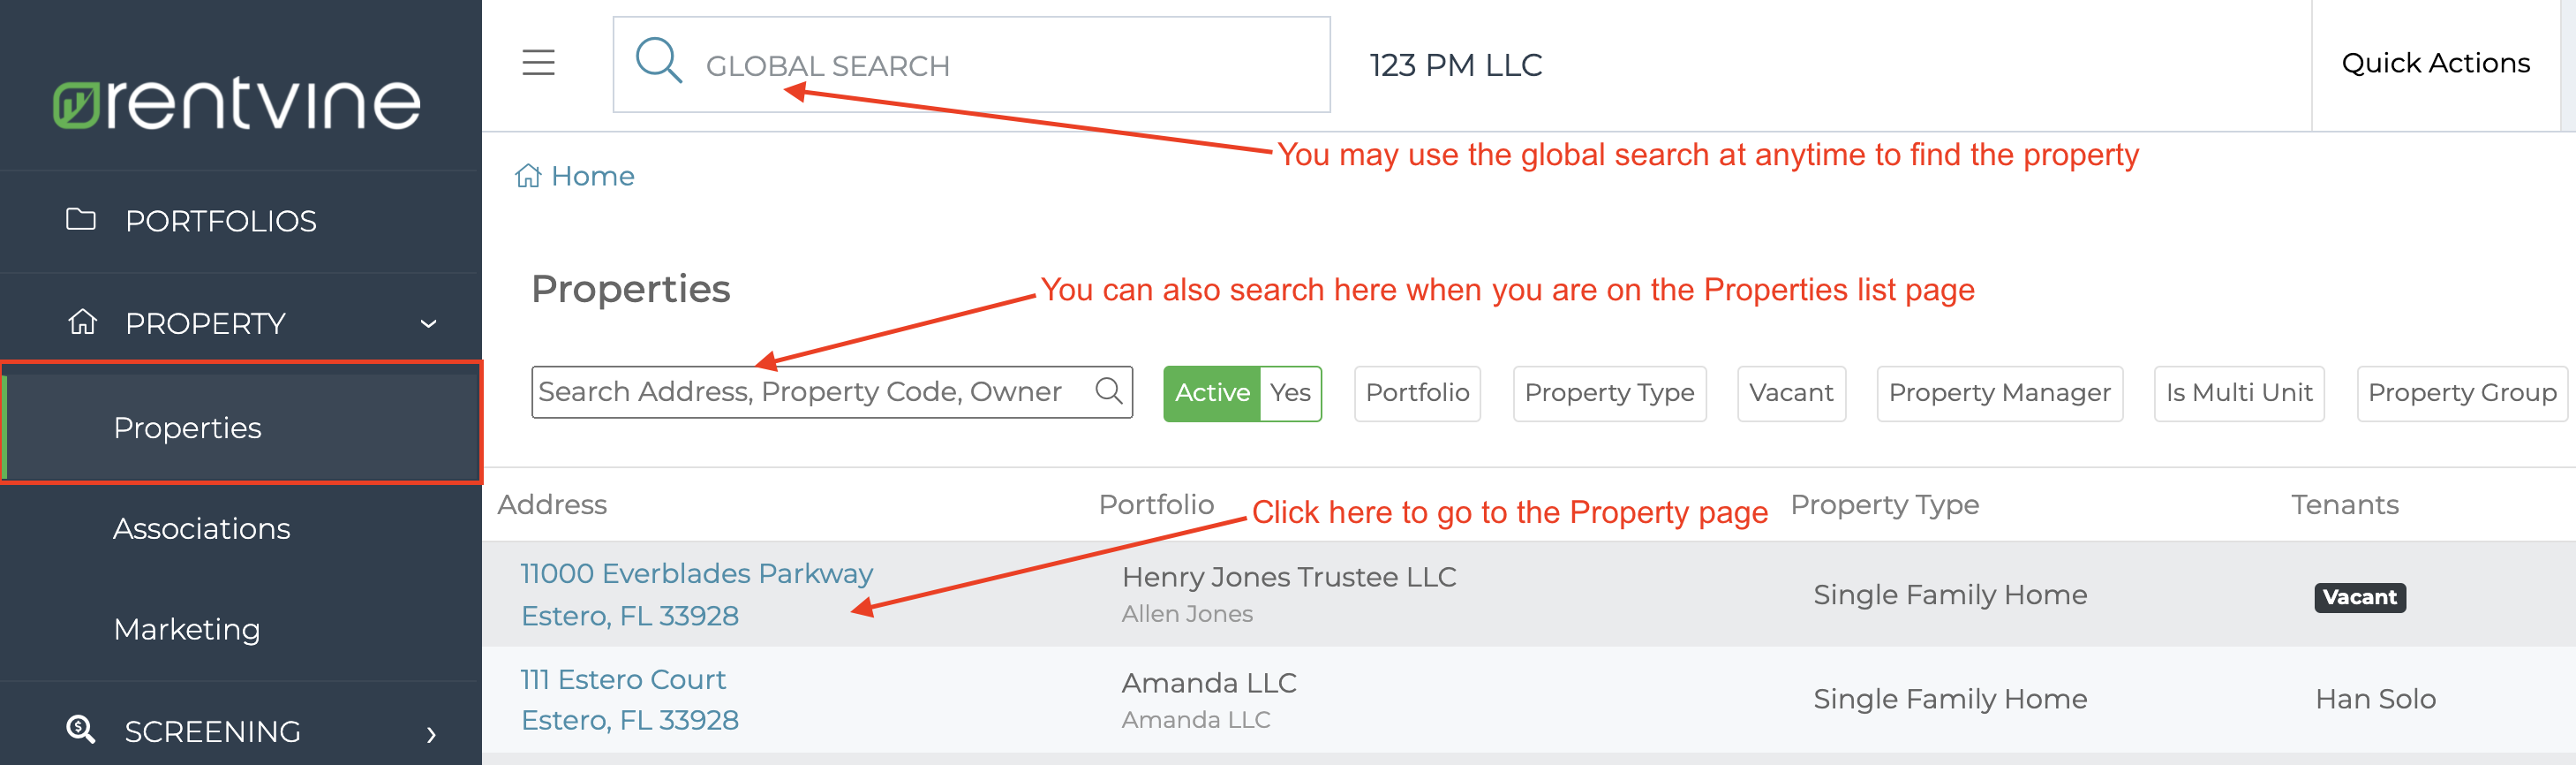
Task: Open the Marketing sidebar item
Action: 187,629
